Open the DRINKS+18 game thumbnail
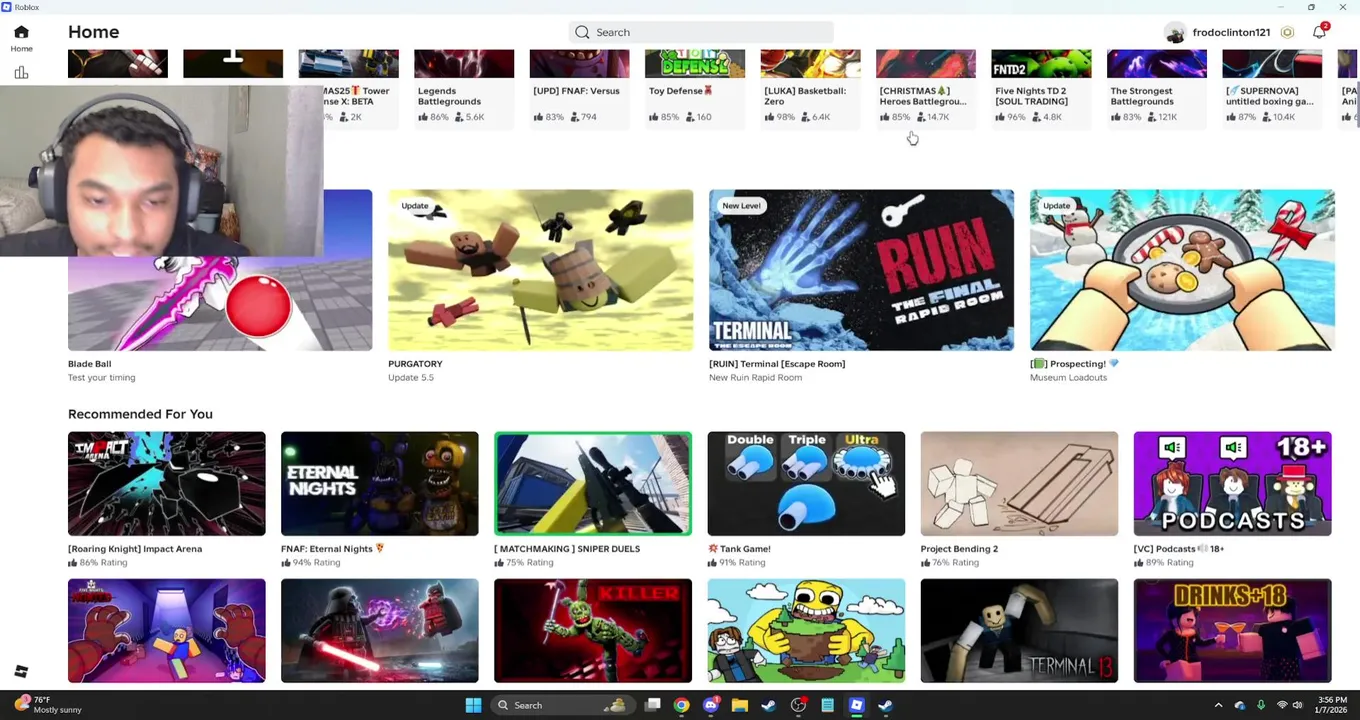 click(x=1232, y=630)
